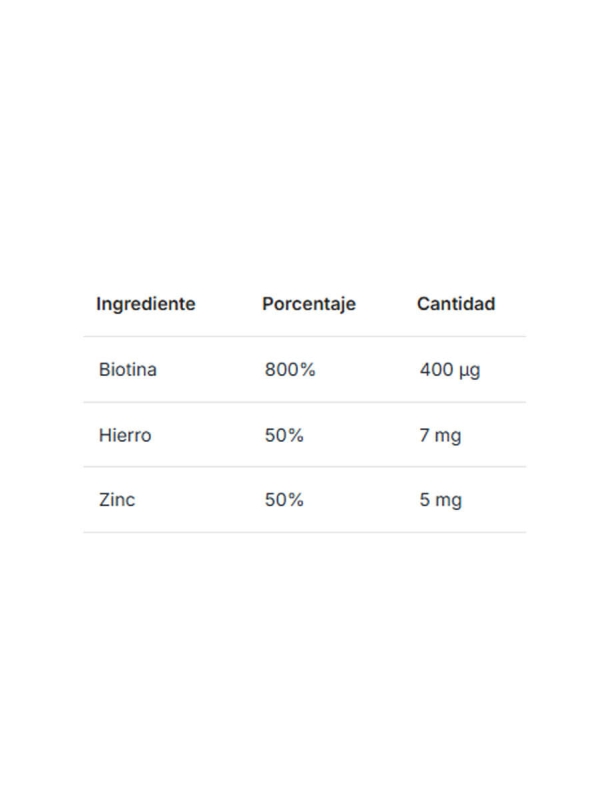Screen dimensions: 600x800
Task: Click the Porcentaje column header
Action: [x=308, y=304]
